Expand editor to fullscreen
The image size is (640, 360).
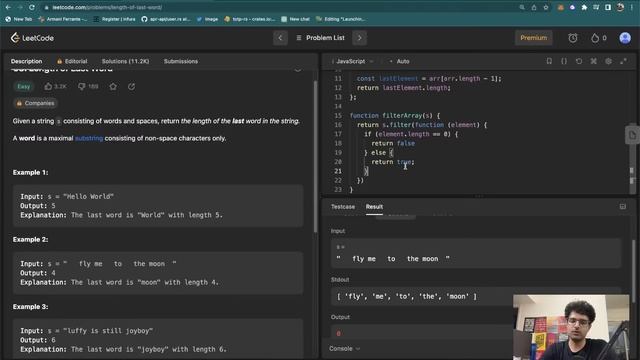click(x=623, y=61)
